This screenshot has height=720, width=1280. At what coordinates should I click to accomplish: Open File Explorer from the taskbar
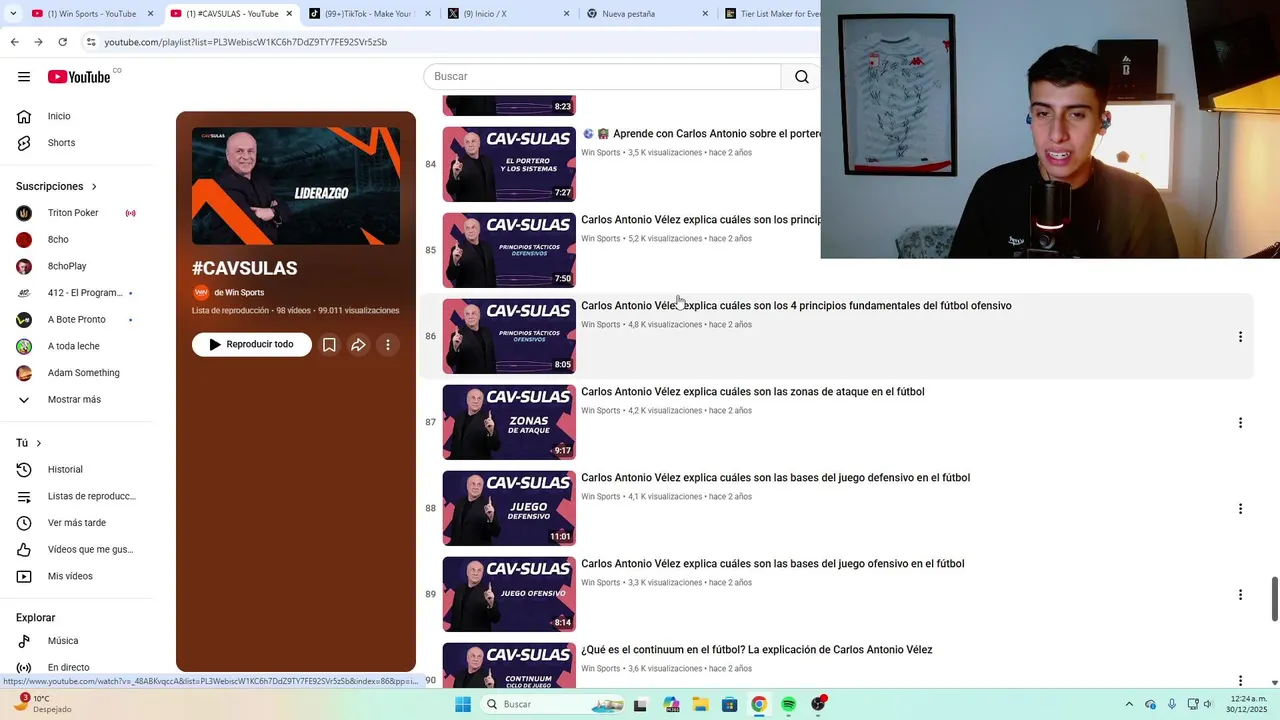point(700,704)
